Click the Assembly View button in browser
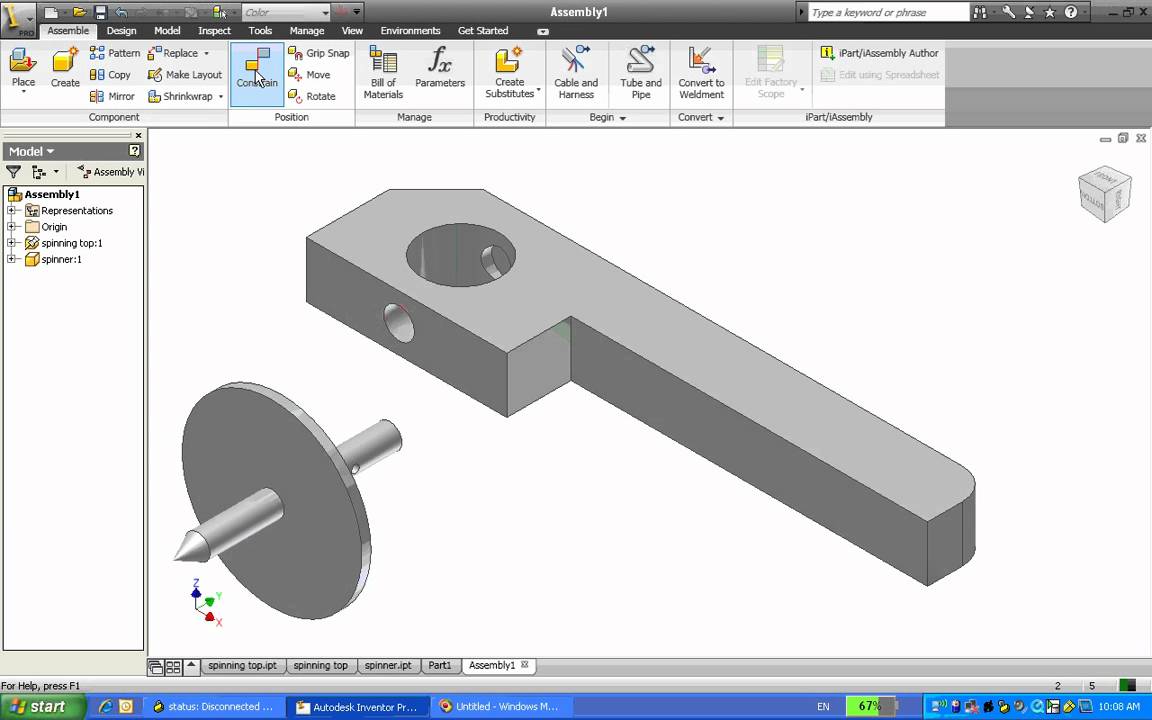Viewport: 1152px width, 720px height. [111, 172]
